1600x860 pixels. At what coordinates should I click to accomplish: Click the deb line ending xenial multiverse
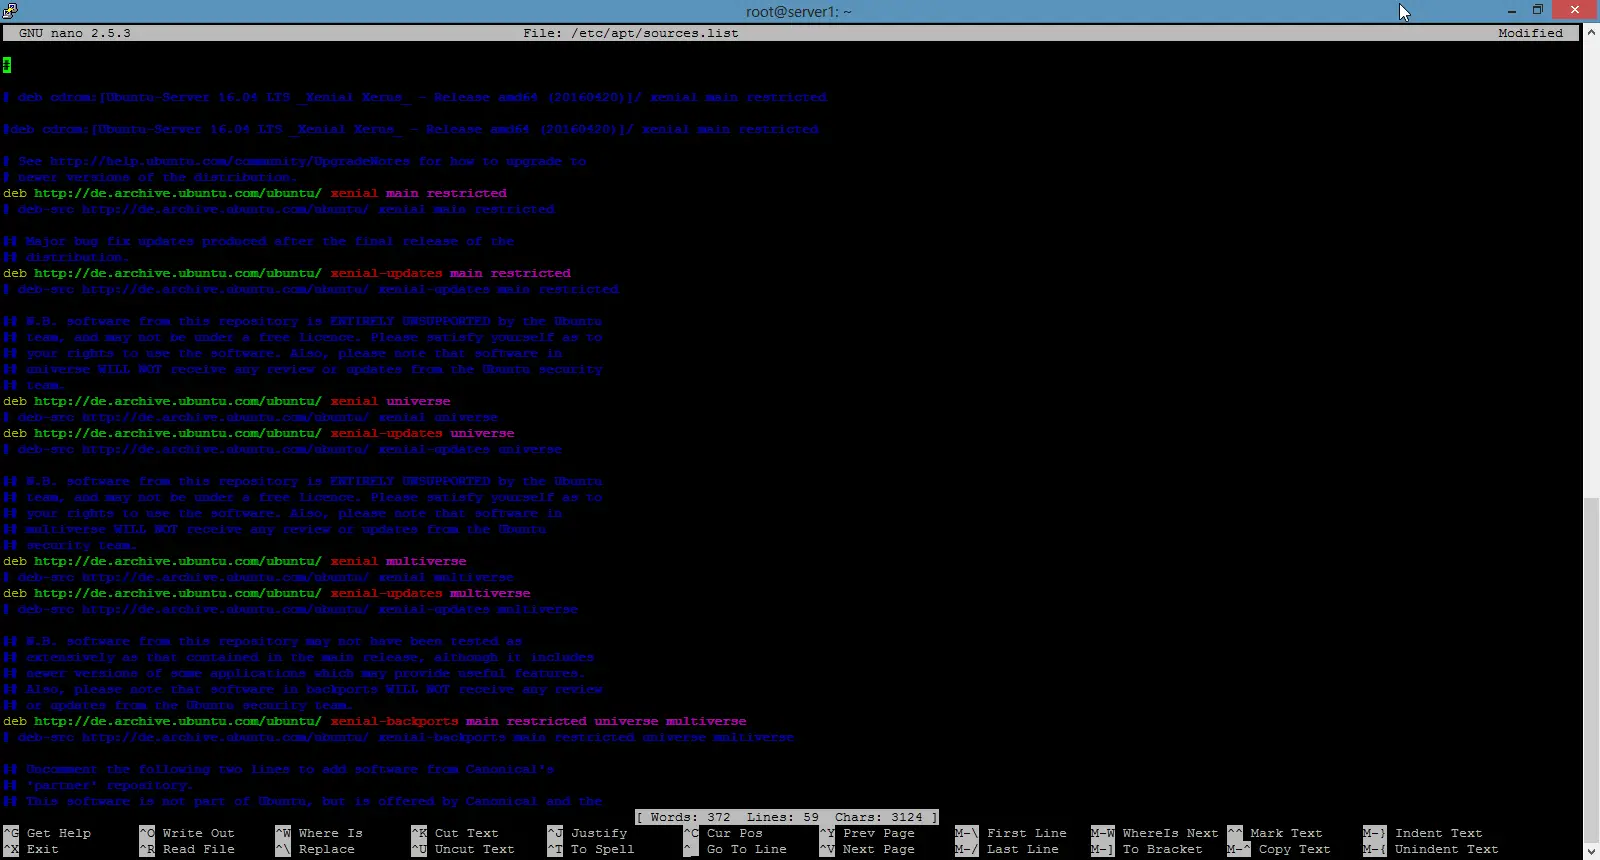click(x=235, y=561)
